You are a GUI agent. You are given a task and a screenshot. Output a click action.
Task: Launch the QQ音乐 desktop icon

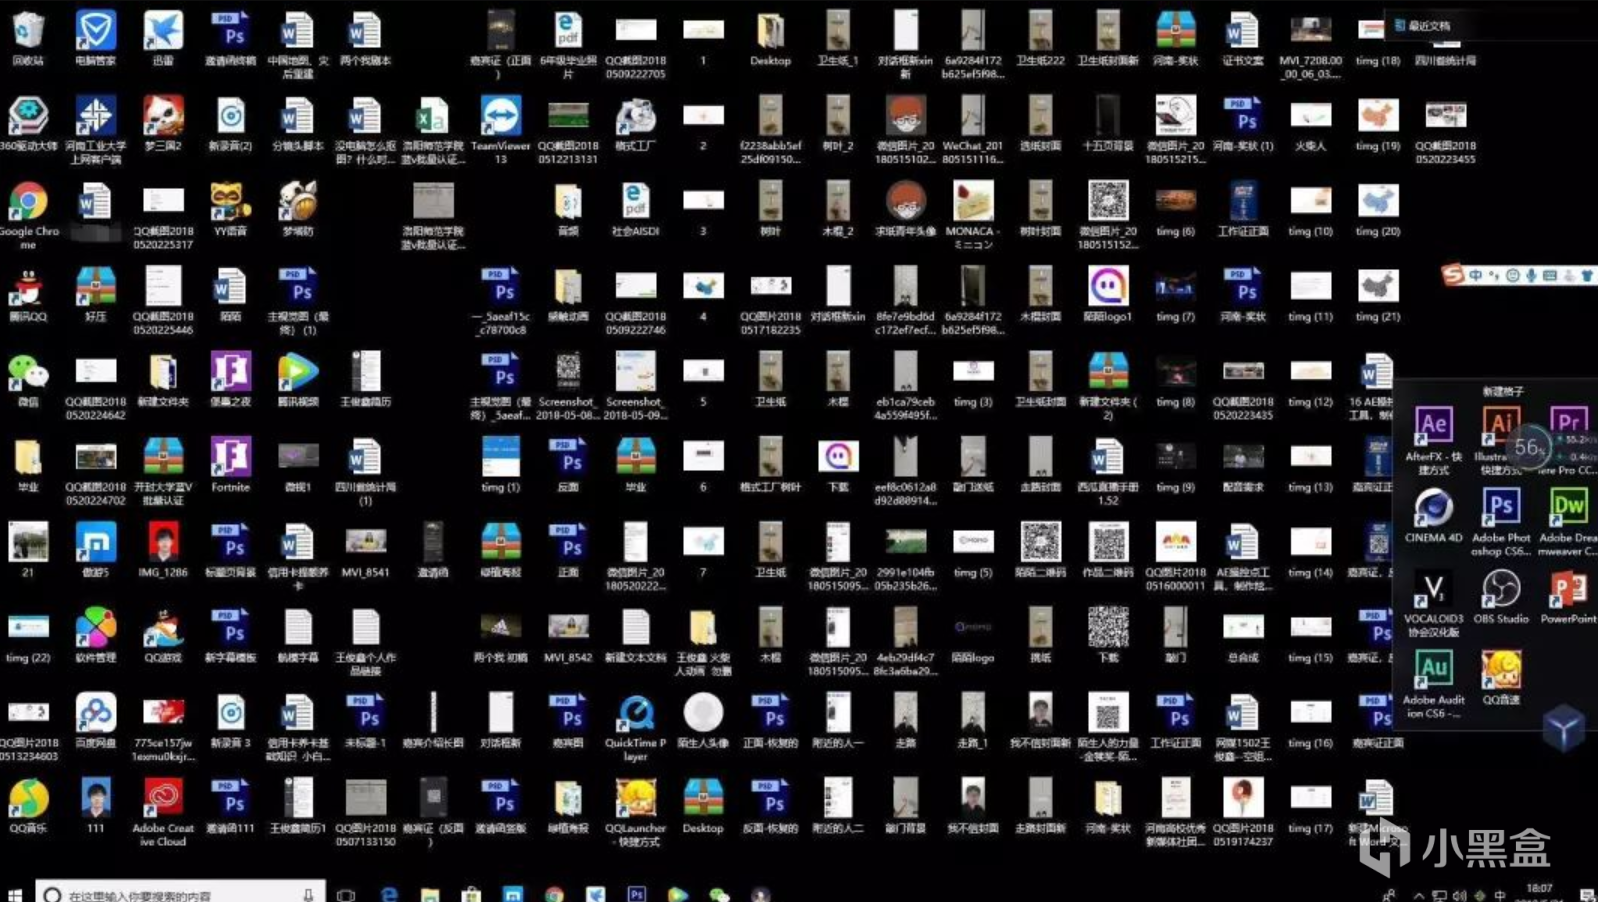click(x=28, y=806)
